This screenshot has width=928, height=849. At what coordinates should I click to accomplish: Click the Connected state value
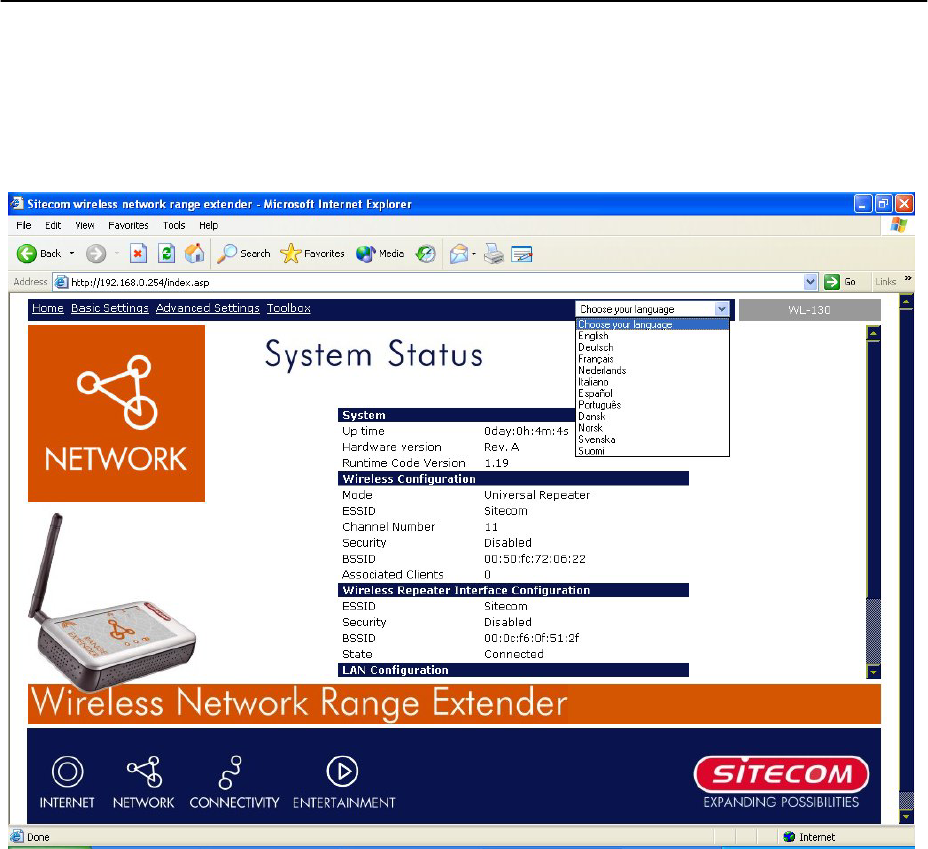coord(514,654)
